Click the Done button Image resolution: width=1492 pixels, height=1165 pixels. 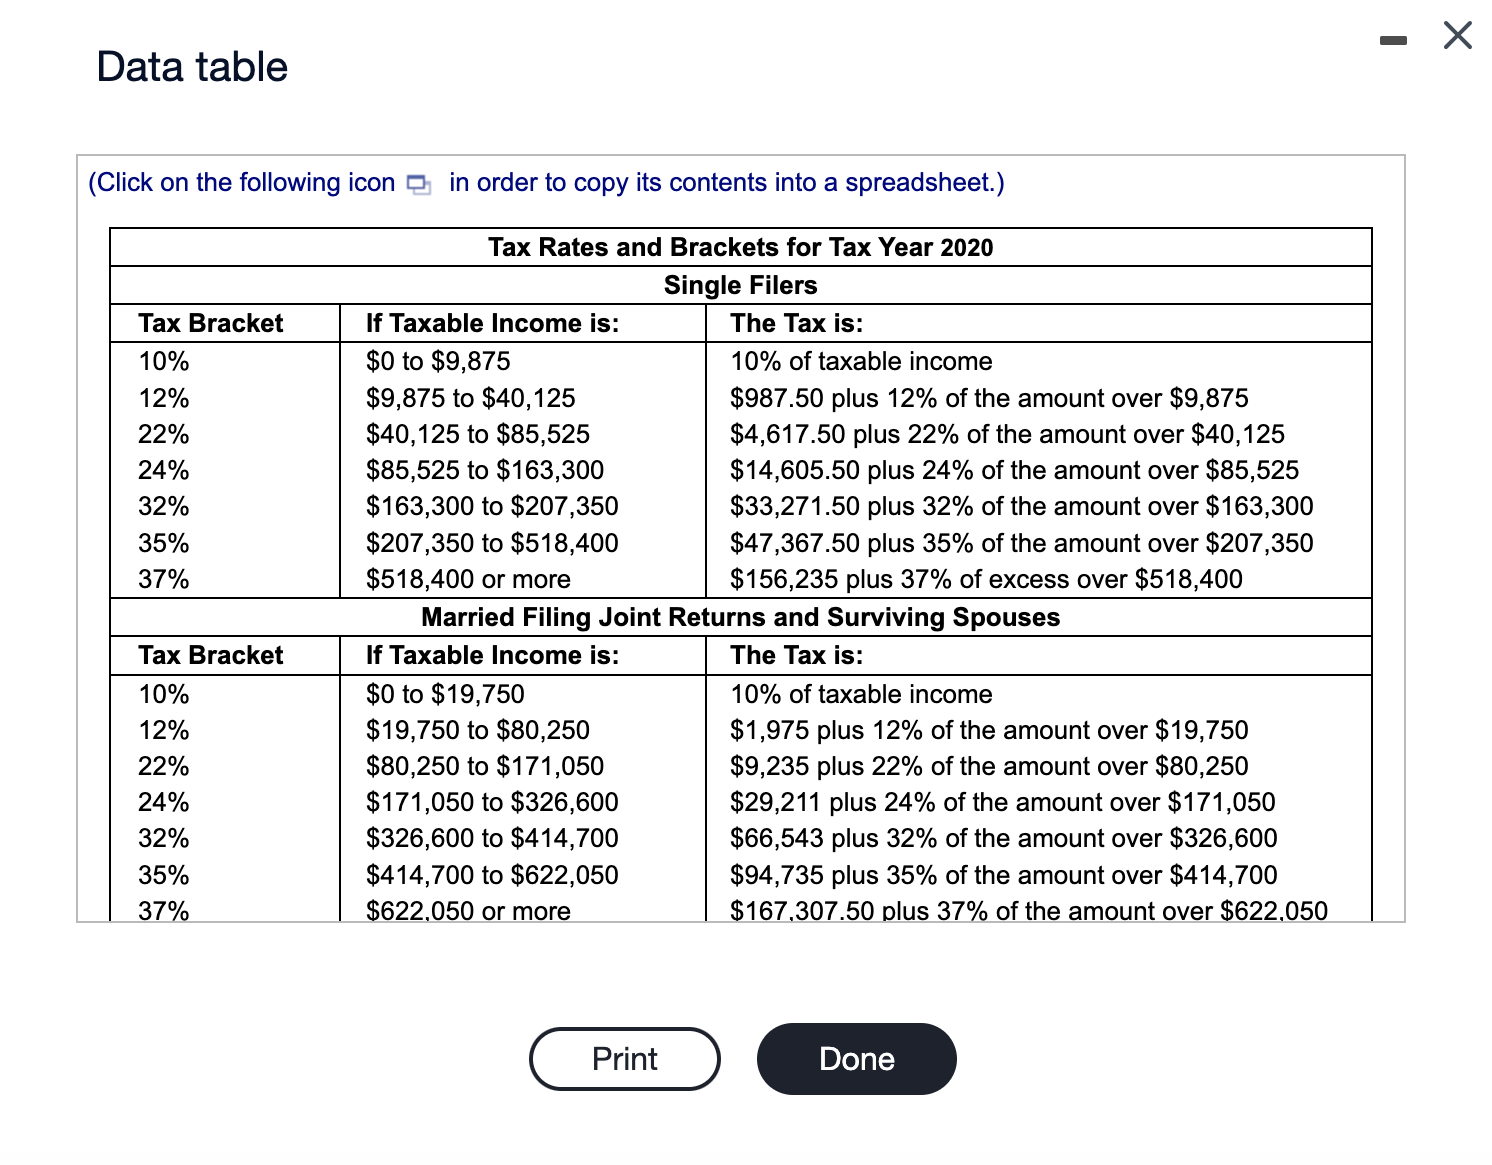point(857,1059)
